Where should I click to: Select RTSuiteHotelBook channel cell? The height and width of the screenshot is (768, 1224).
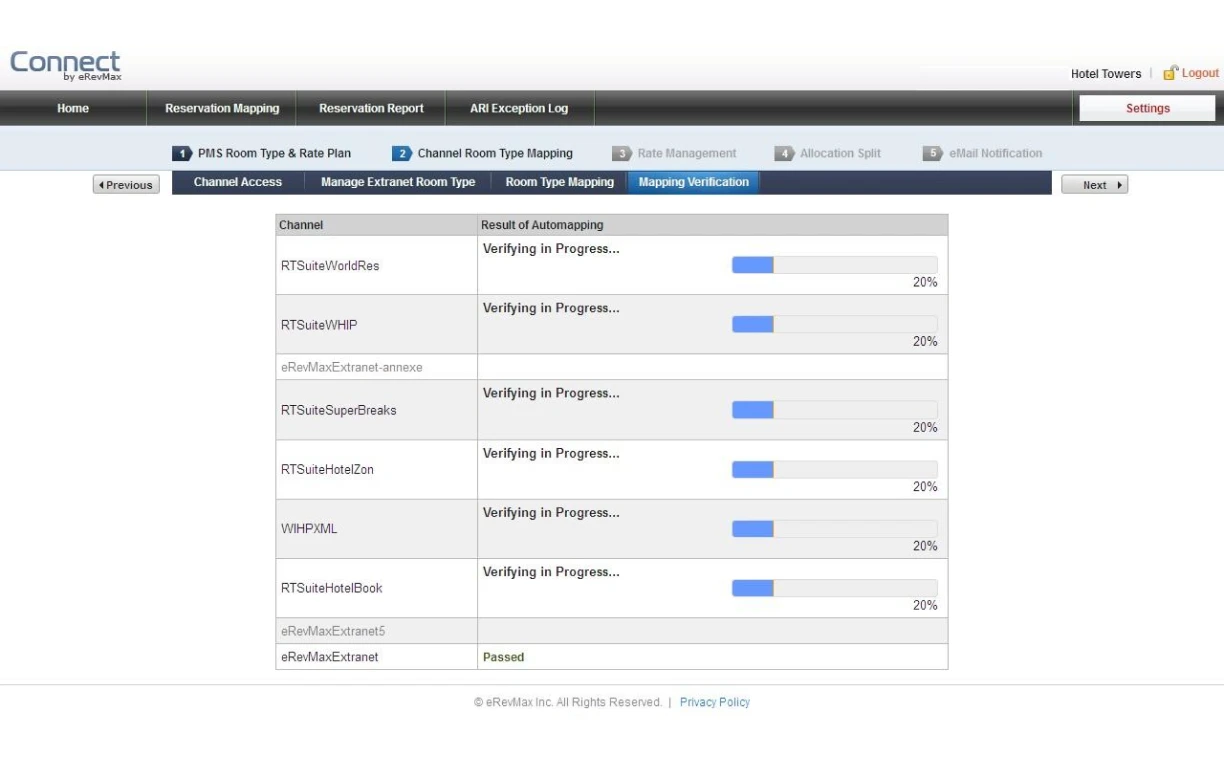pyautogui.click(x=377, y=588)
